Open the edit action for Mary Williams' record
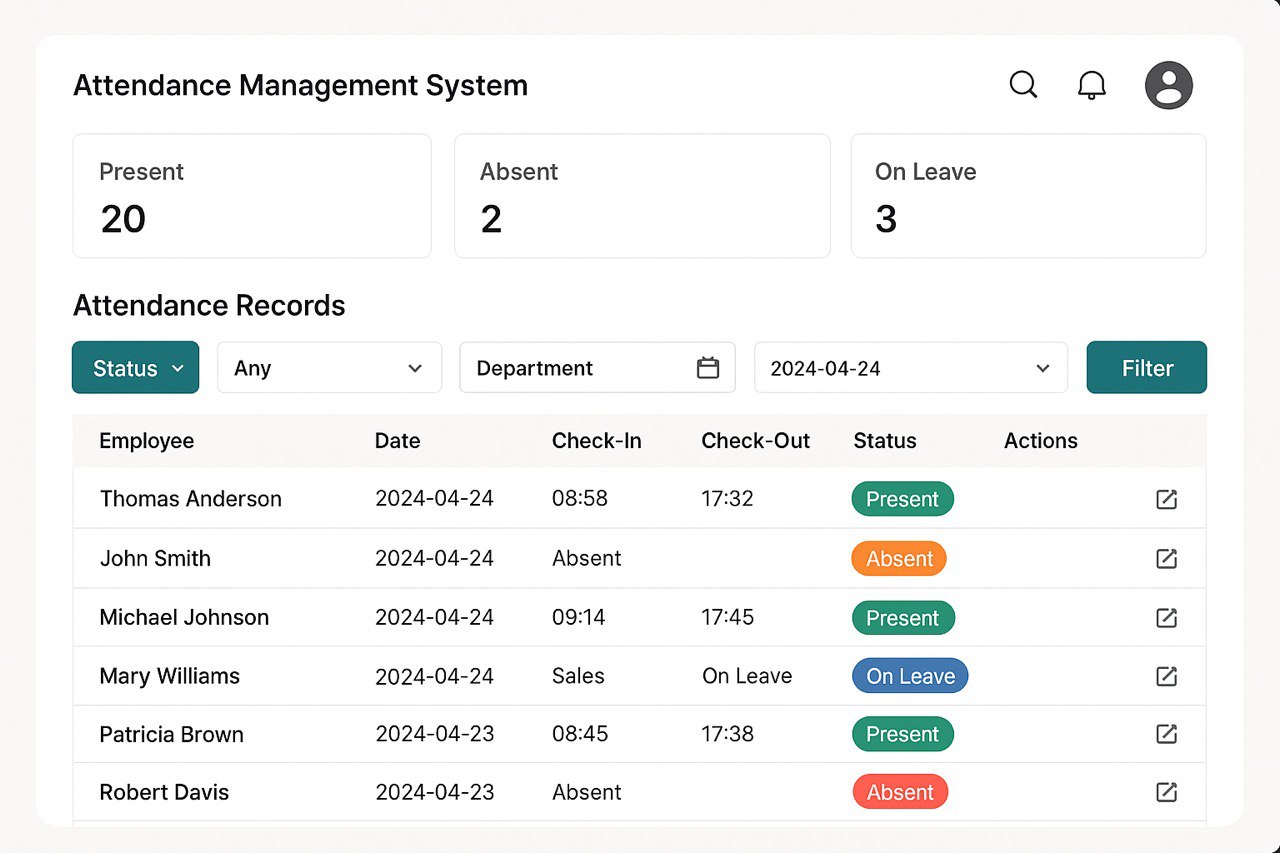 1166,676
